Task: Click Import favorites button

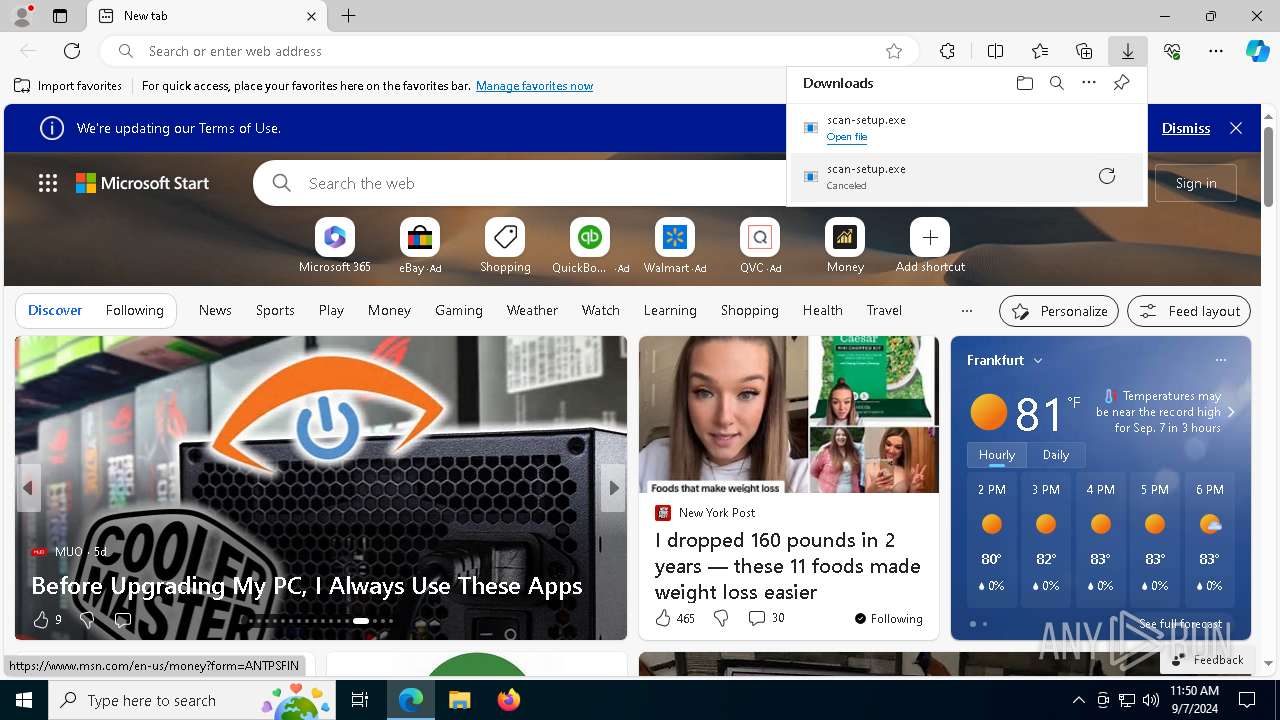Action: click(x=68, y=86)
